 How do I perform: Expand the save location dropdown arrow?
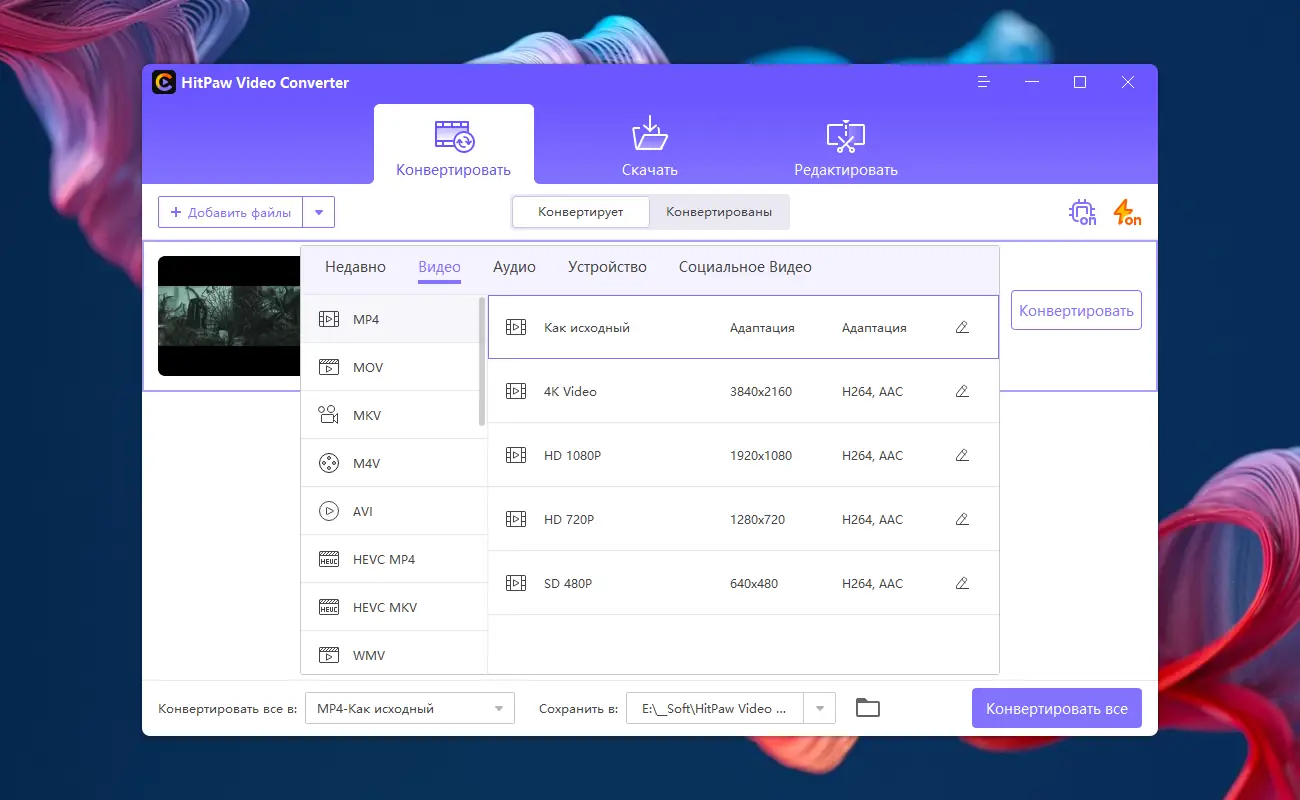click(x=820, y=708)
